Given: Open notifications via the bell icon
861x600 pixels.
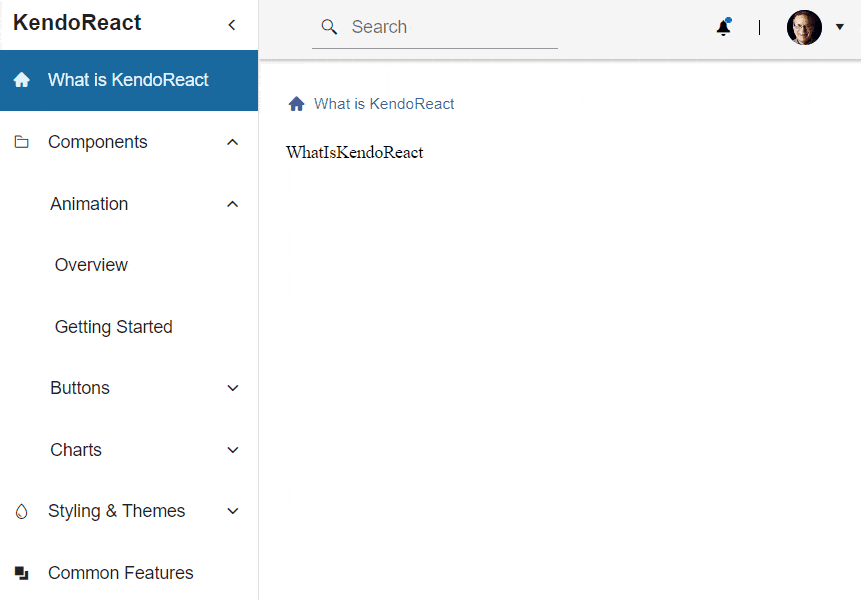Looking at the screenshot, I should (723, 28).
